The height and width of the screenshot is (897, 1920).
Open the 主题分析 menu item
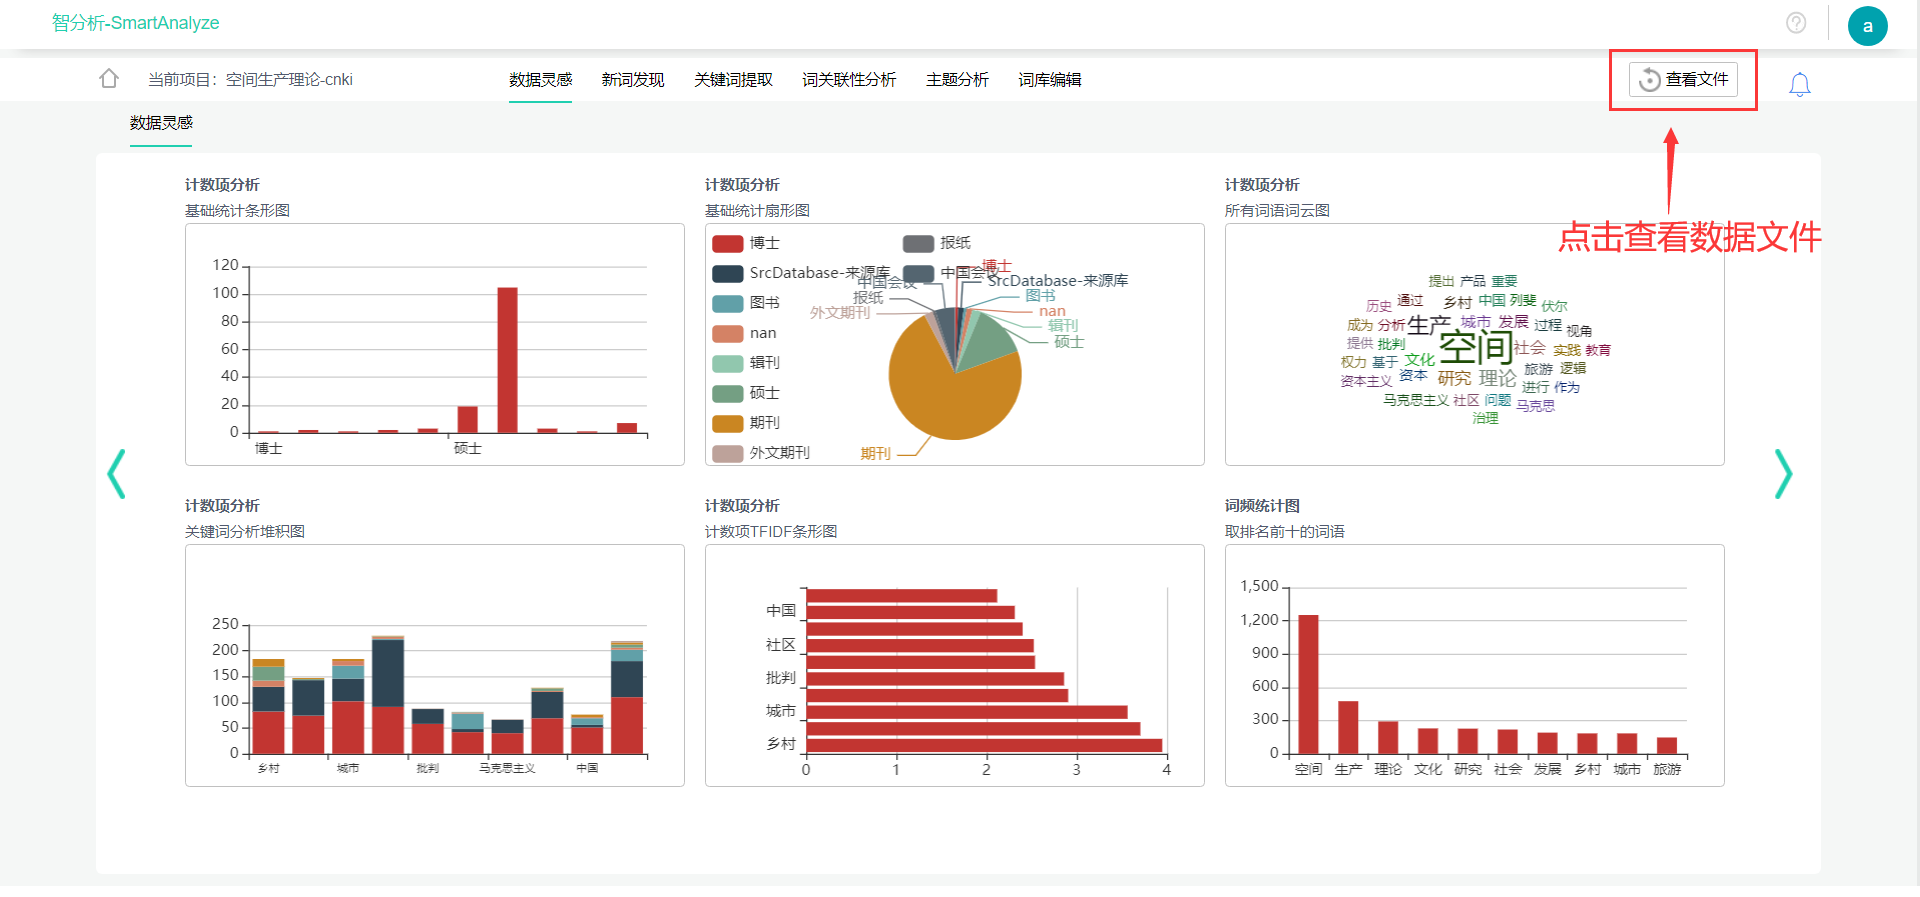tap(957, 80)
